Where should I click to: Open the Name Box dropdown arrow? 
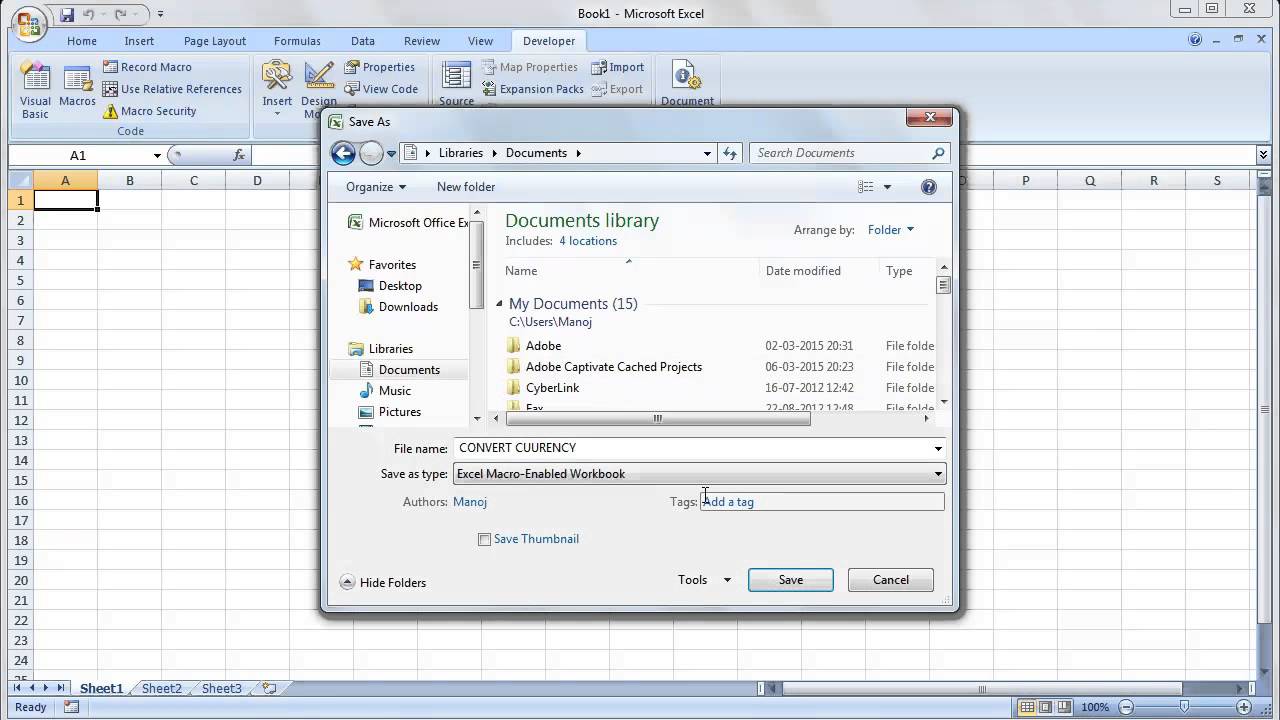coord(157,155)
